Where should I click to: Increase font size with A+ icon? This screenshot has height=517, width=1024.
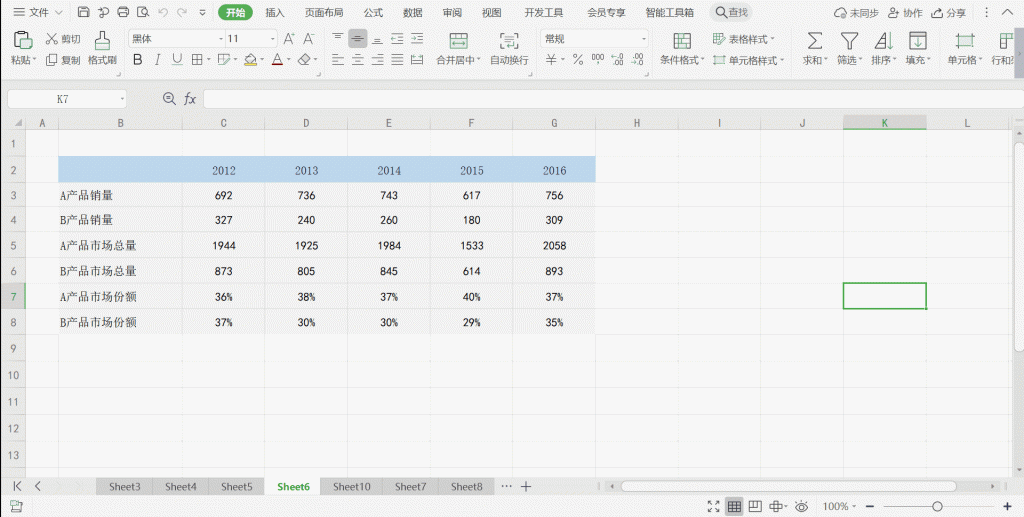click(x=289, y=39)
